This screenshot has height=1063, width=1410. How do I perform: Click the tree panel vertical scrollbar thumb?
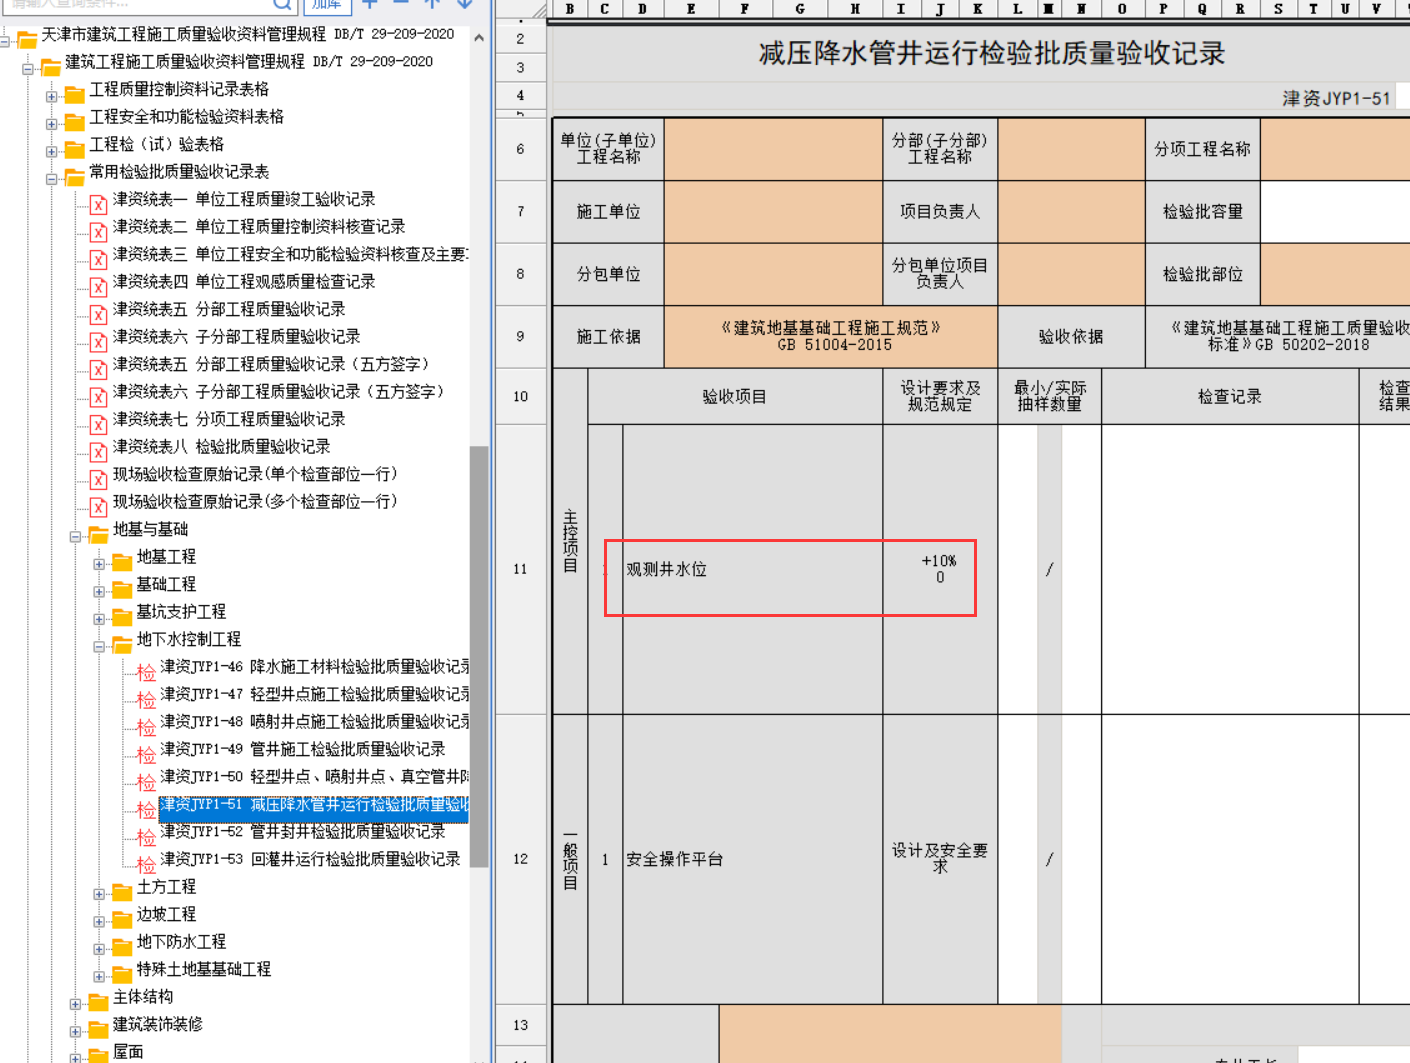(479, 656)
